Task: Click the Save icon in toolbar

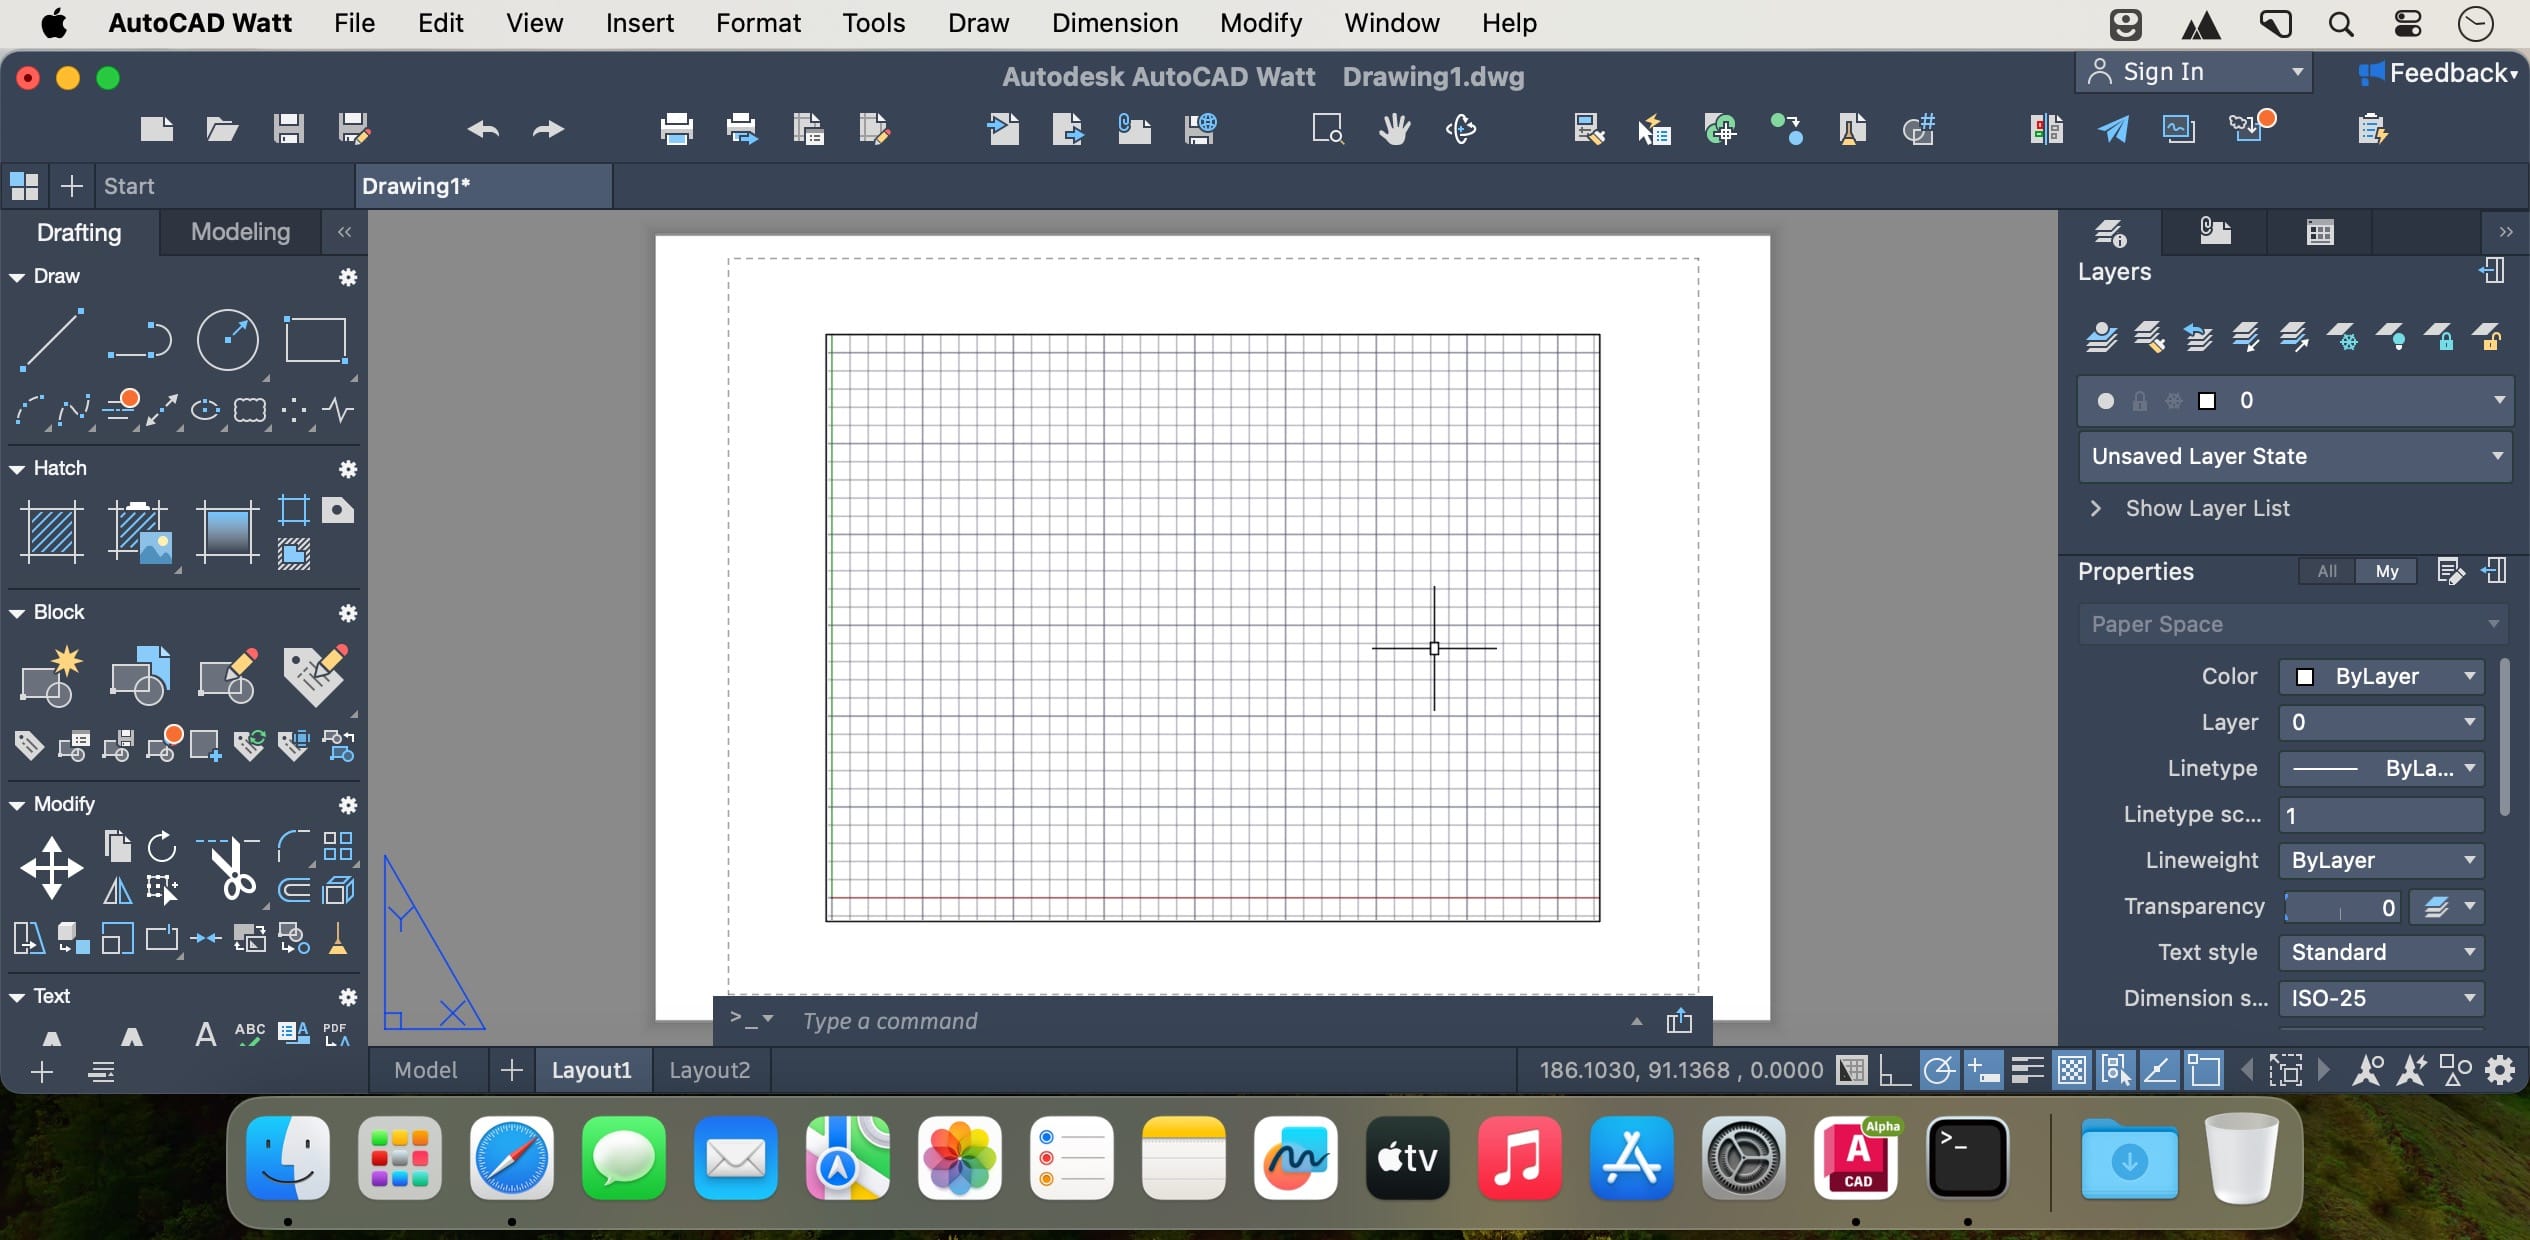Action: (289, 129)
